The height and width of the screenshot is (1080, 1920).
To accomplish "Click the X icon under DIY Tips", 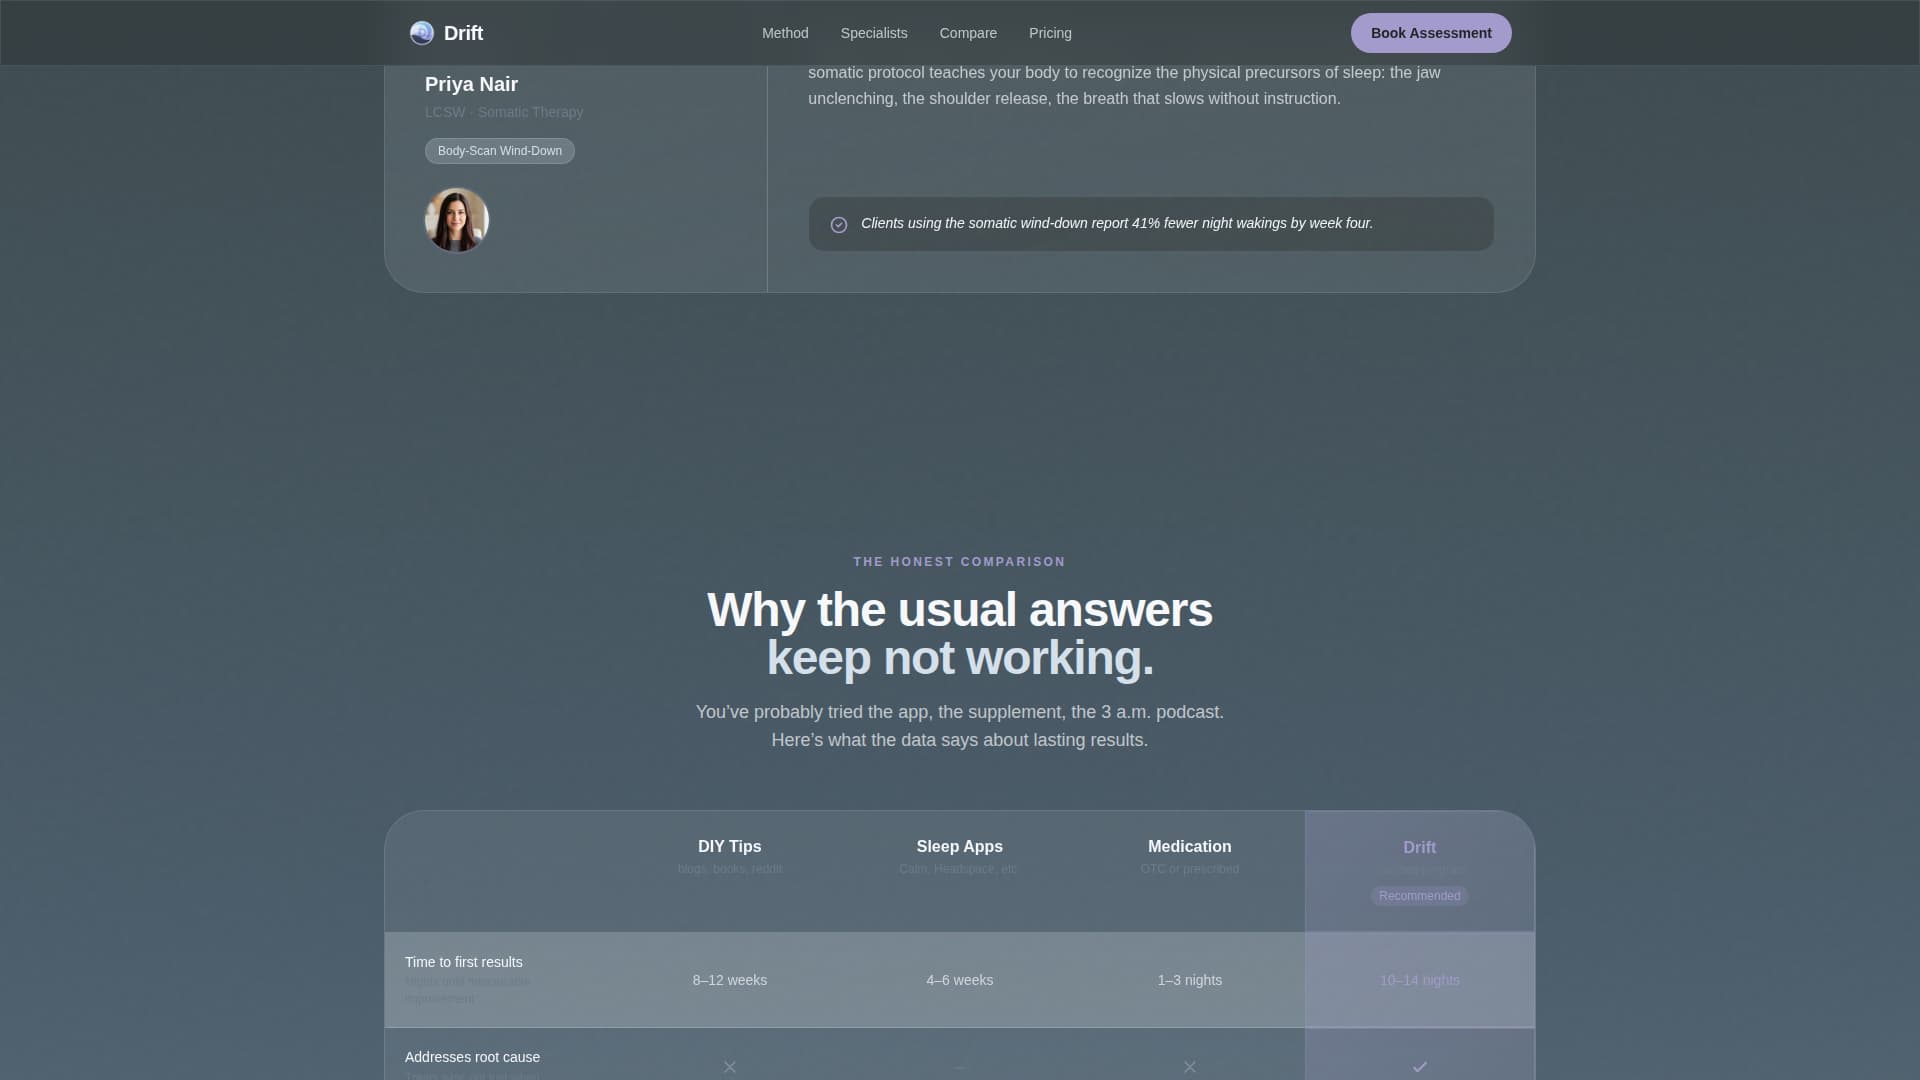I will pyautogui.click(x=730, y=1067).
